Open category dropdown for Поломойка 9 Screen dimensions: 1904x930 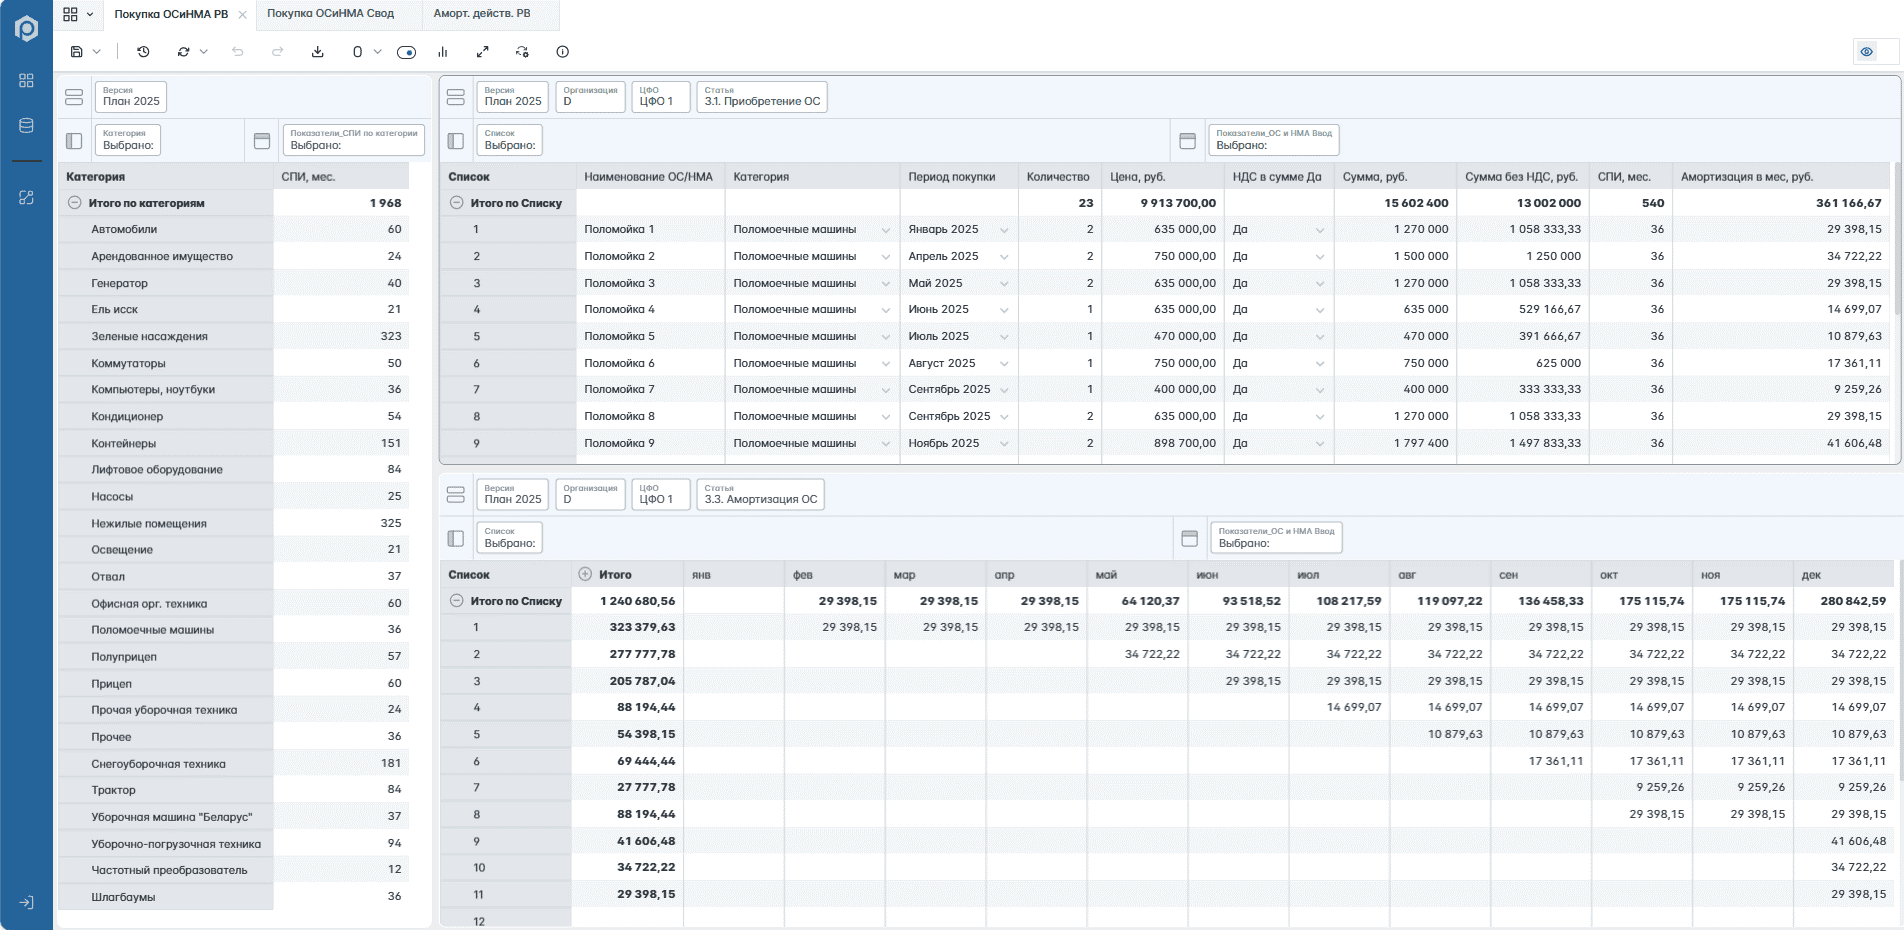click(885, 444)
